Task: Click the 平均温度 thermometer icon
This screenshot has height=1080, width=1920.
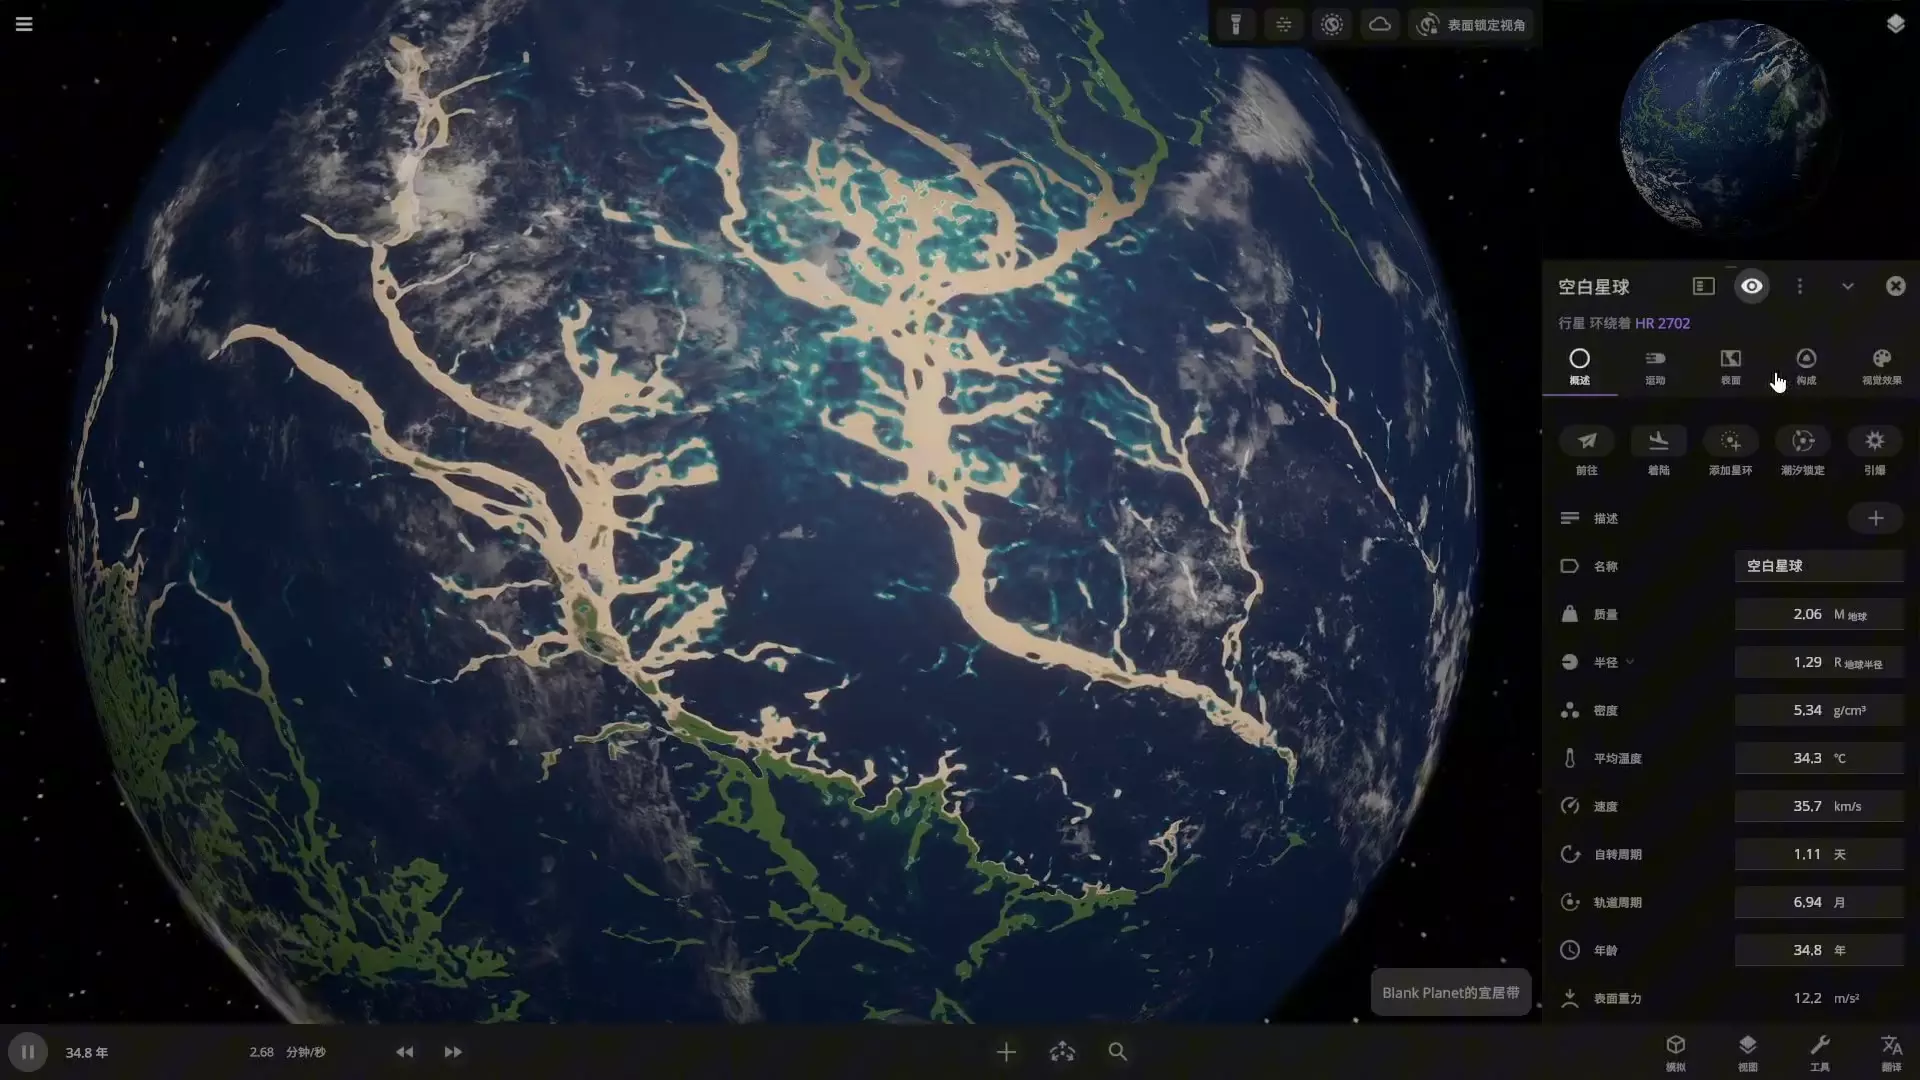Action: 1570,758
